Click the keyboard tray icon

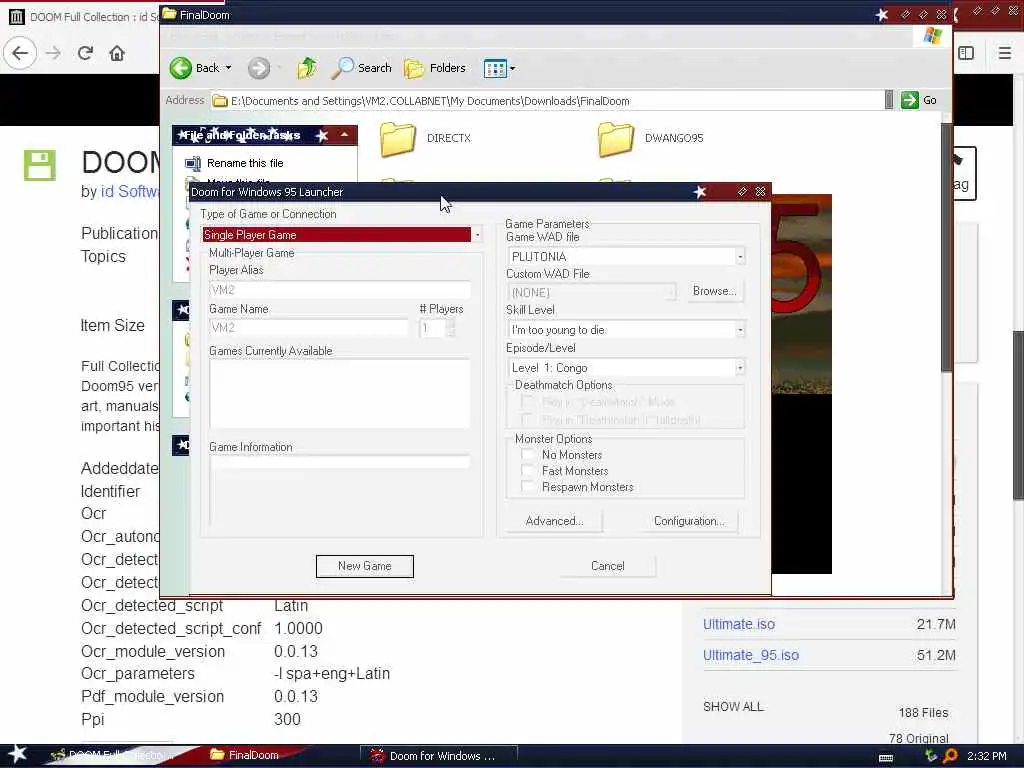point(886,758)
